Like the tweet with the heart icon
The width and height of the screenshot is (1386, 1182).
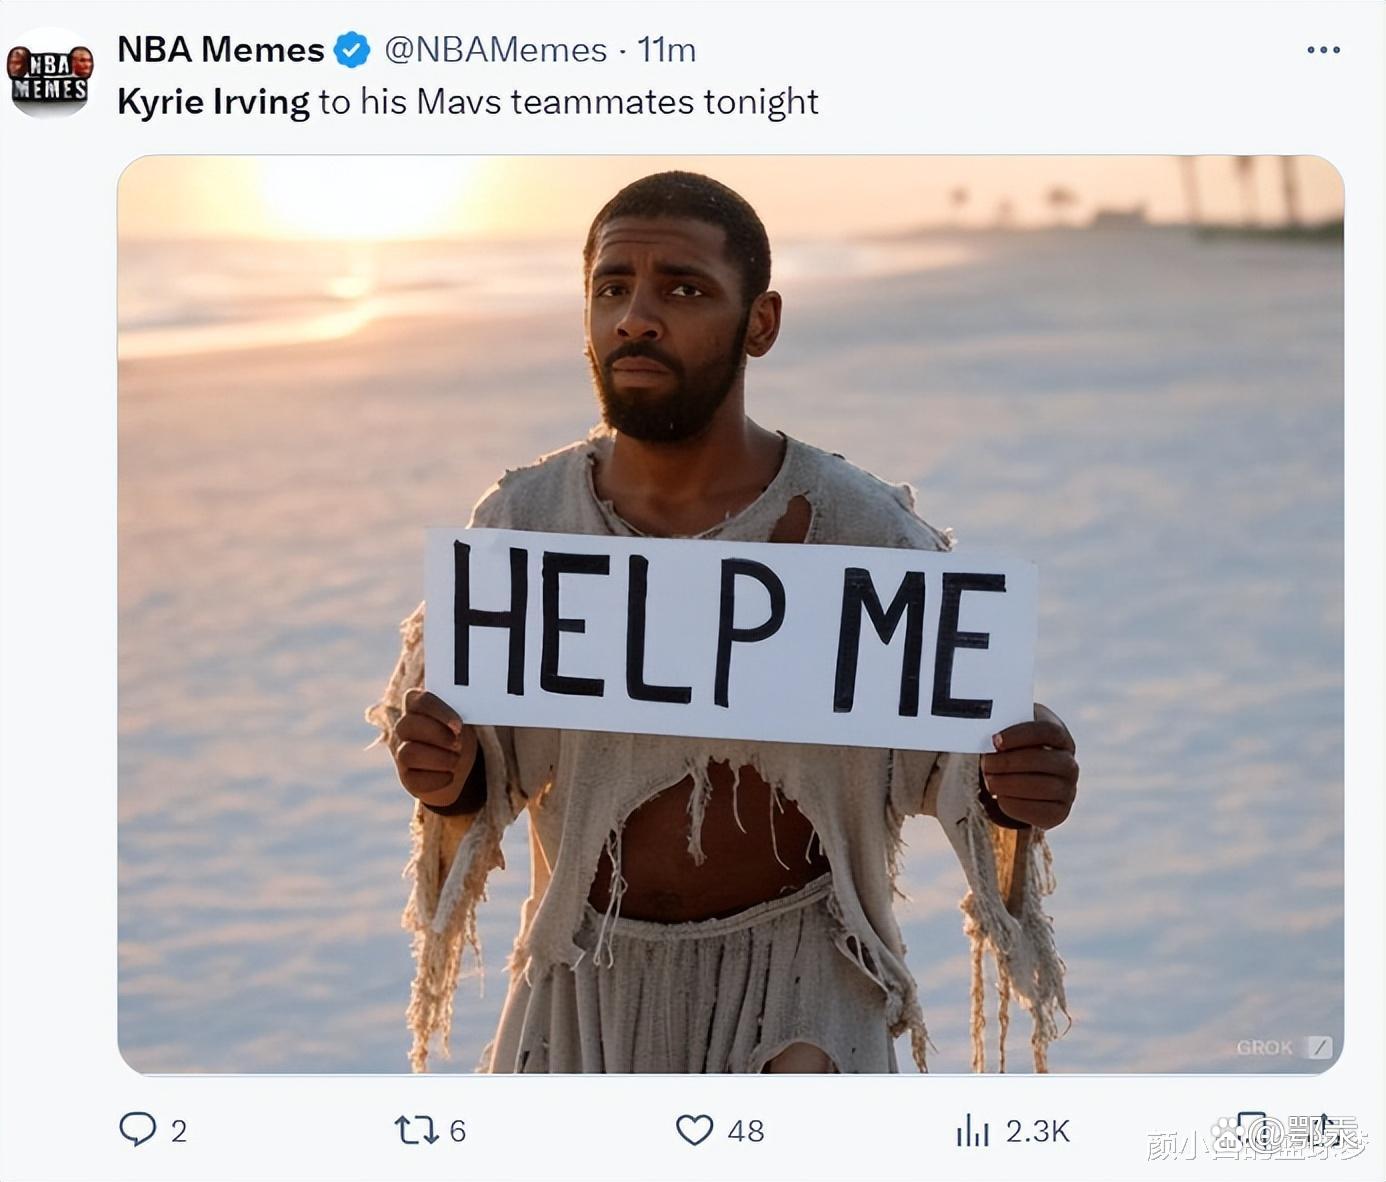point(694,1131)
